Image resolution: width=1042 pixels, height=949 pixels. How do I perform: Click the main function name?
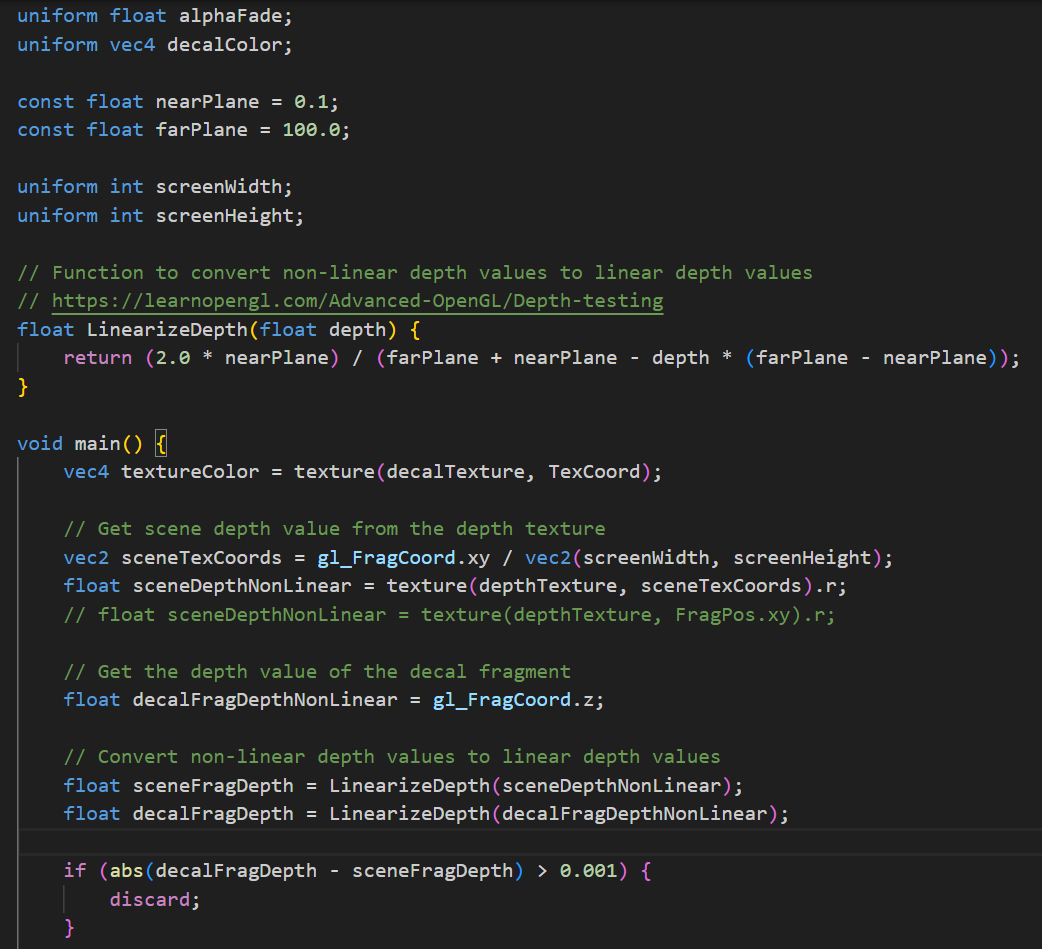[97, 443]
